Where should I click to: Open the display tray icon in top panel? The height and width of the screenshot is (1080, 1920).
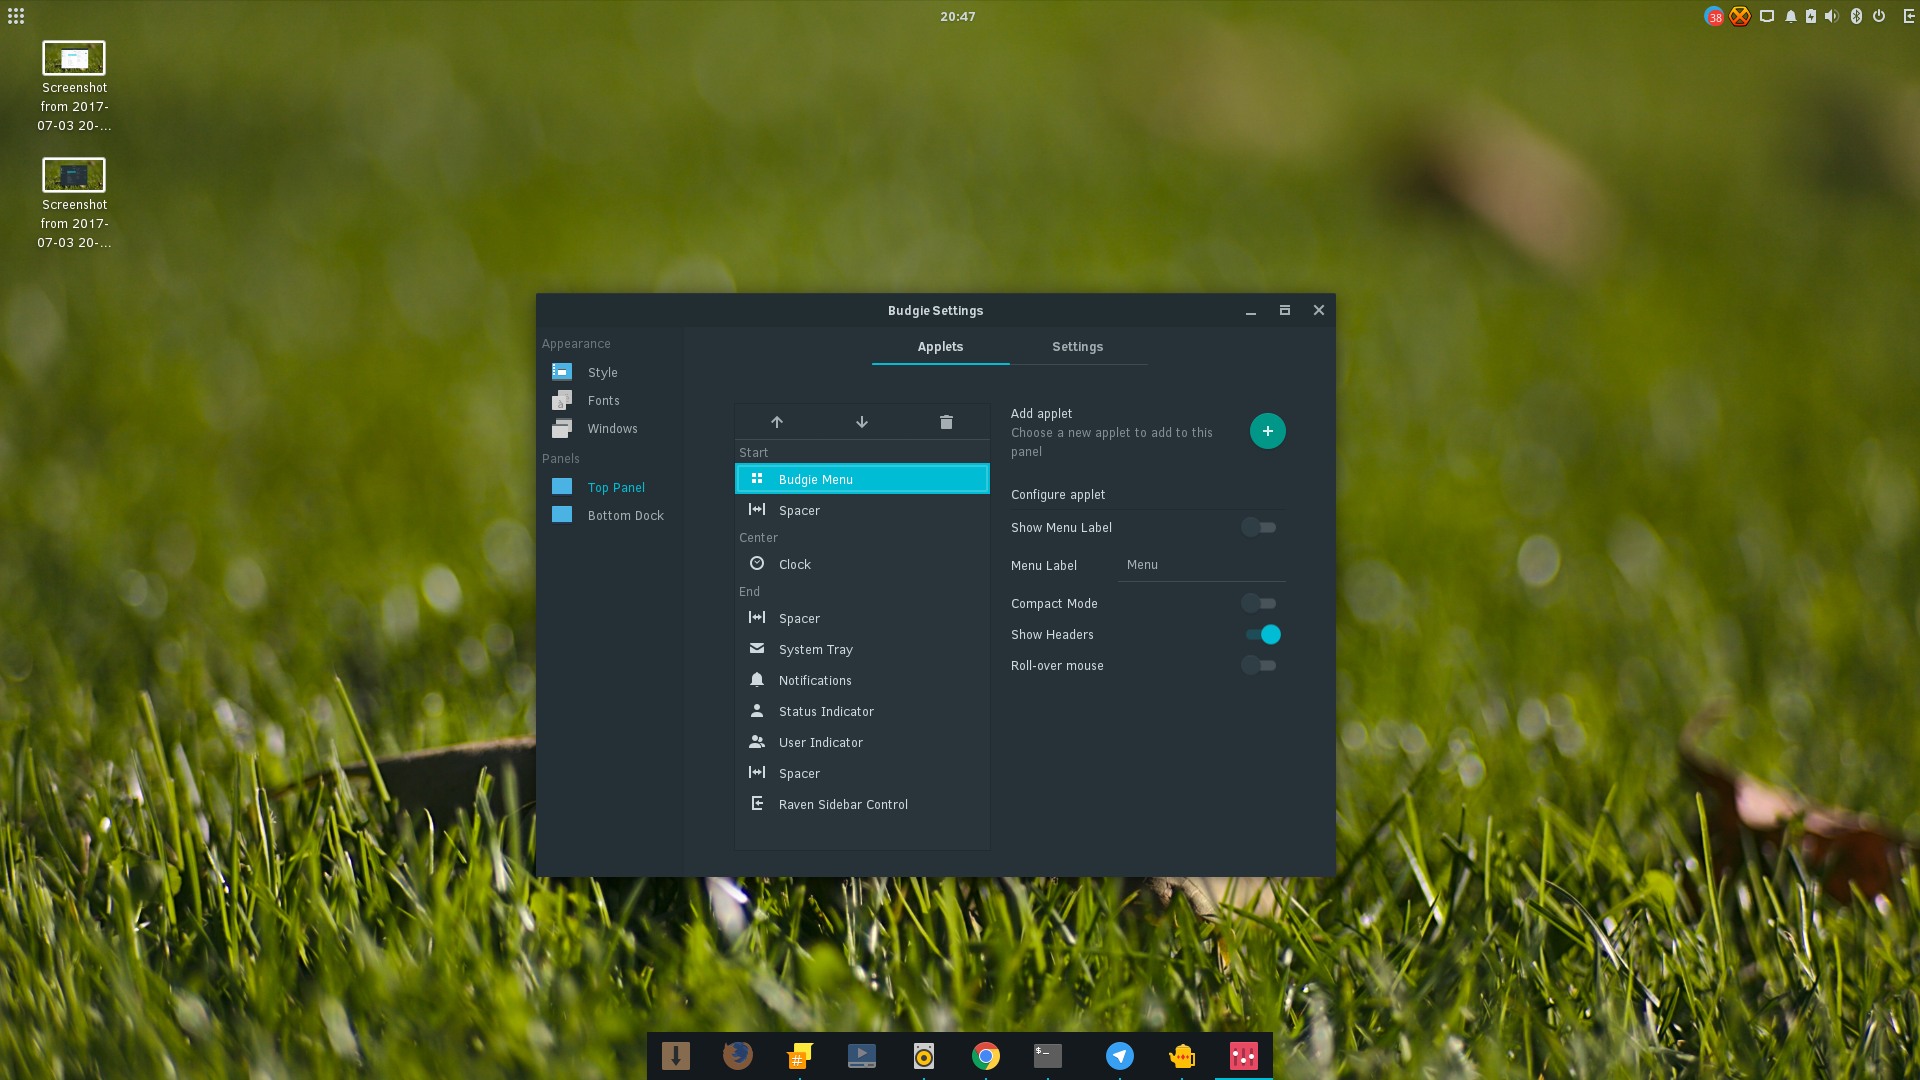[x=1767, y=16]
